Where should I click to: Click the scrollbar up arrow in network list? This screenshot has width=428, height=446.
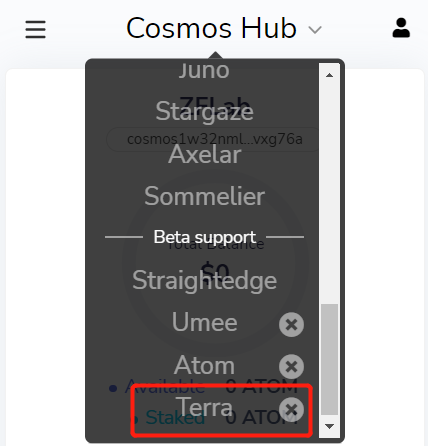329,75
